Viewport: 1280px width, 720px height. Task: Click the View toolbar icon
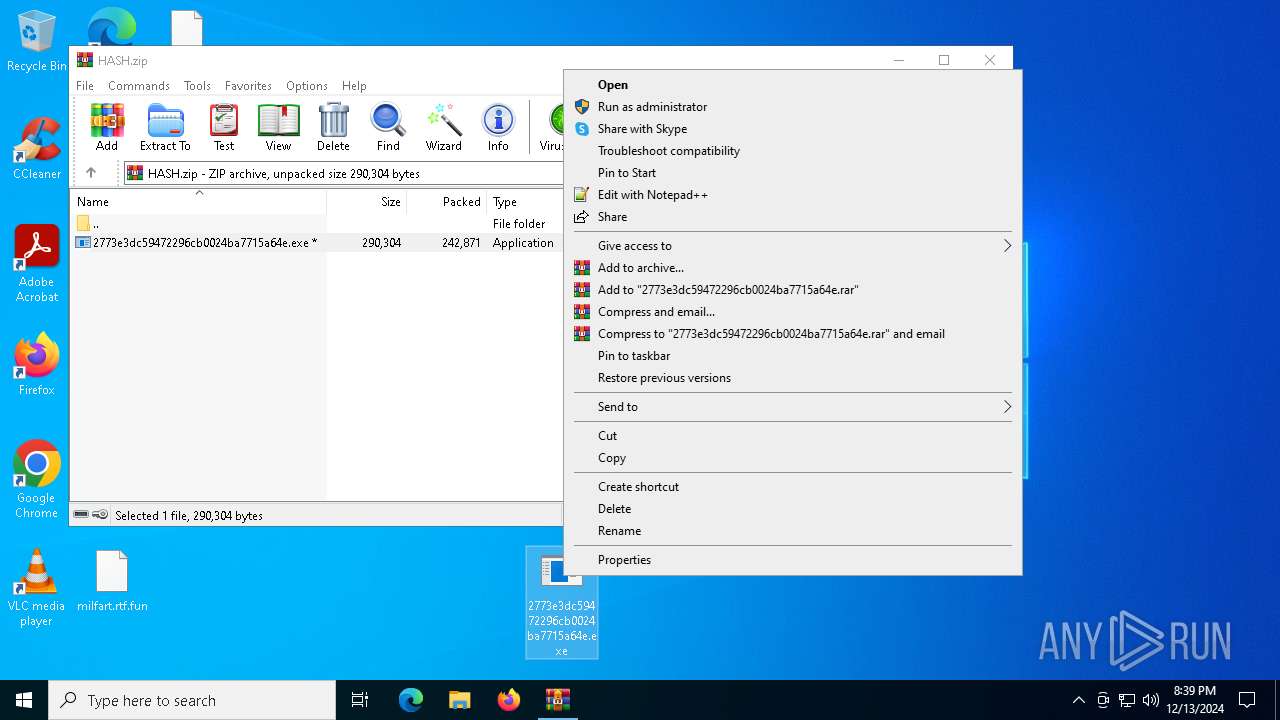click(278, 127)
